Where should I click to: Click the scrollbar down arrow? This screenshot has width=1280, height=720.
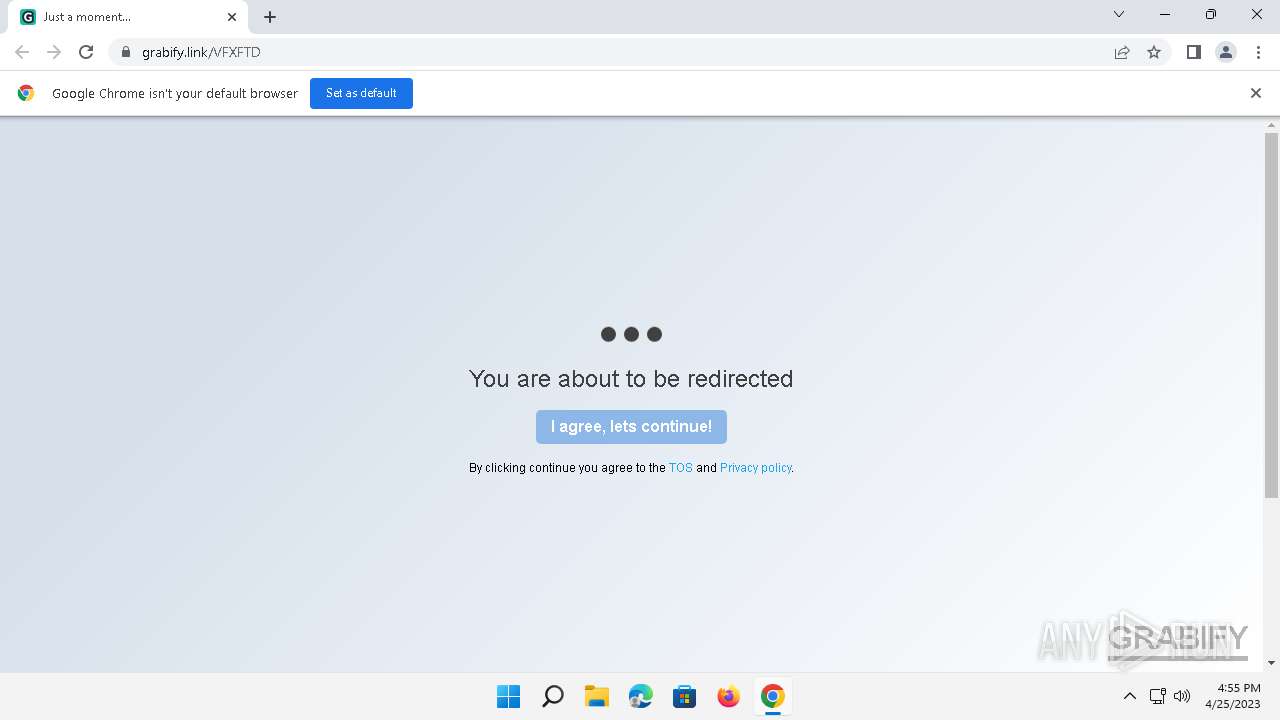(1271, 662)
